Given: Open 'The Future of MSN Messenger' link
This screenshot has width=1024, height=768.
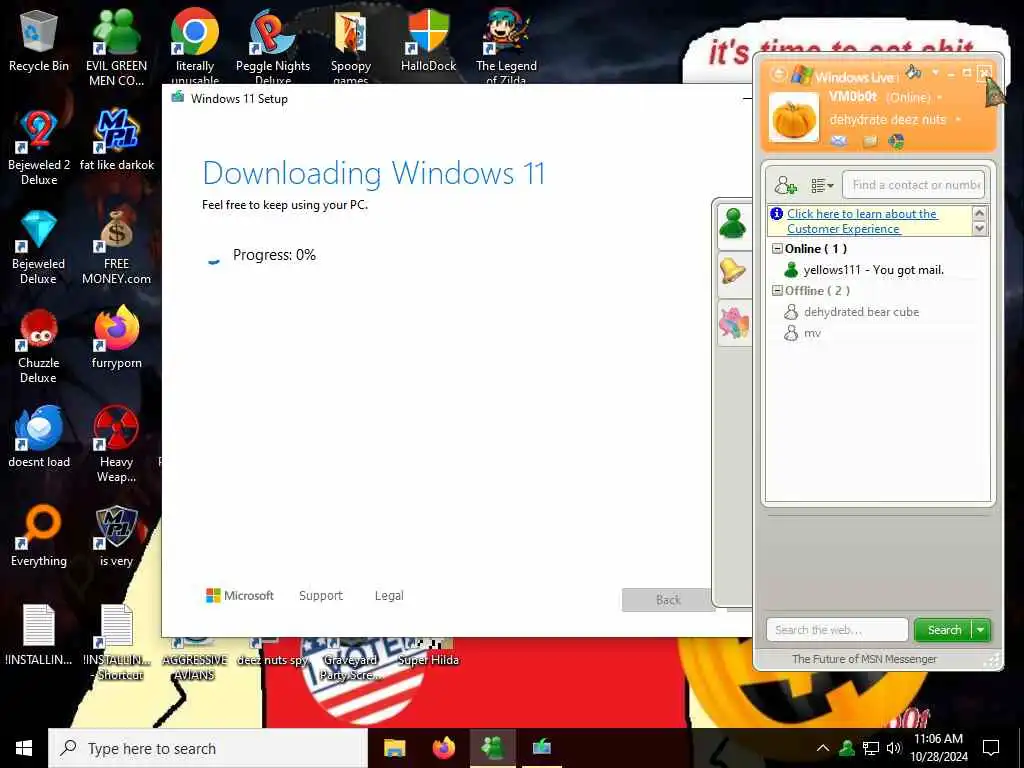Looking at the screenshot, I should 864,659.
